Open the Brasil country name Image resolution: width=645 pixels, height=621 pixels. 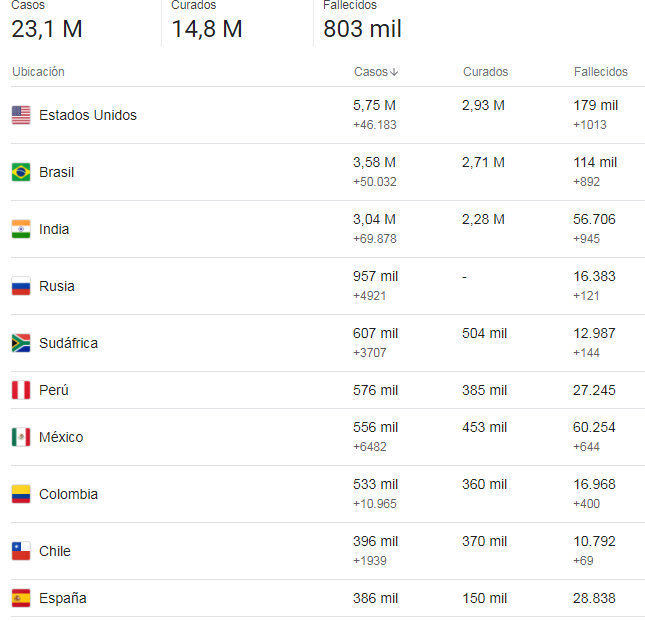56,172
